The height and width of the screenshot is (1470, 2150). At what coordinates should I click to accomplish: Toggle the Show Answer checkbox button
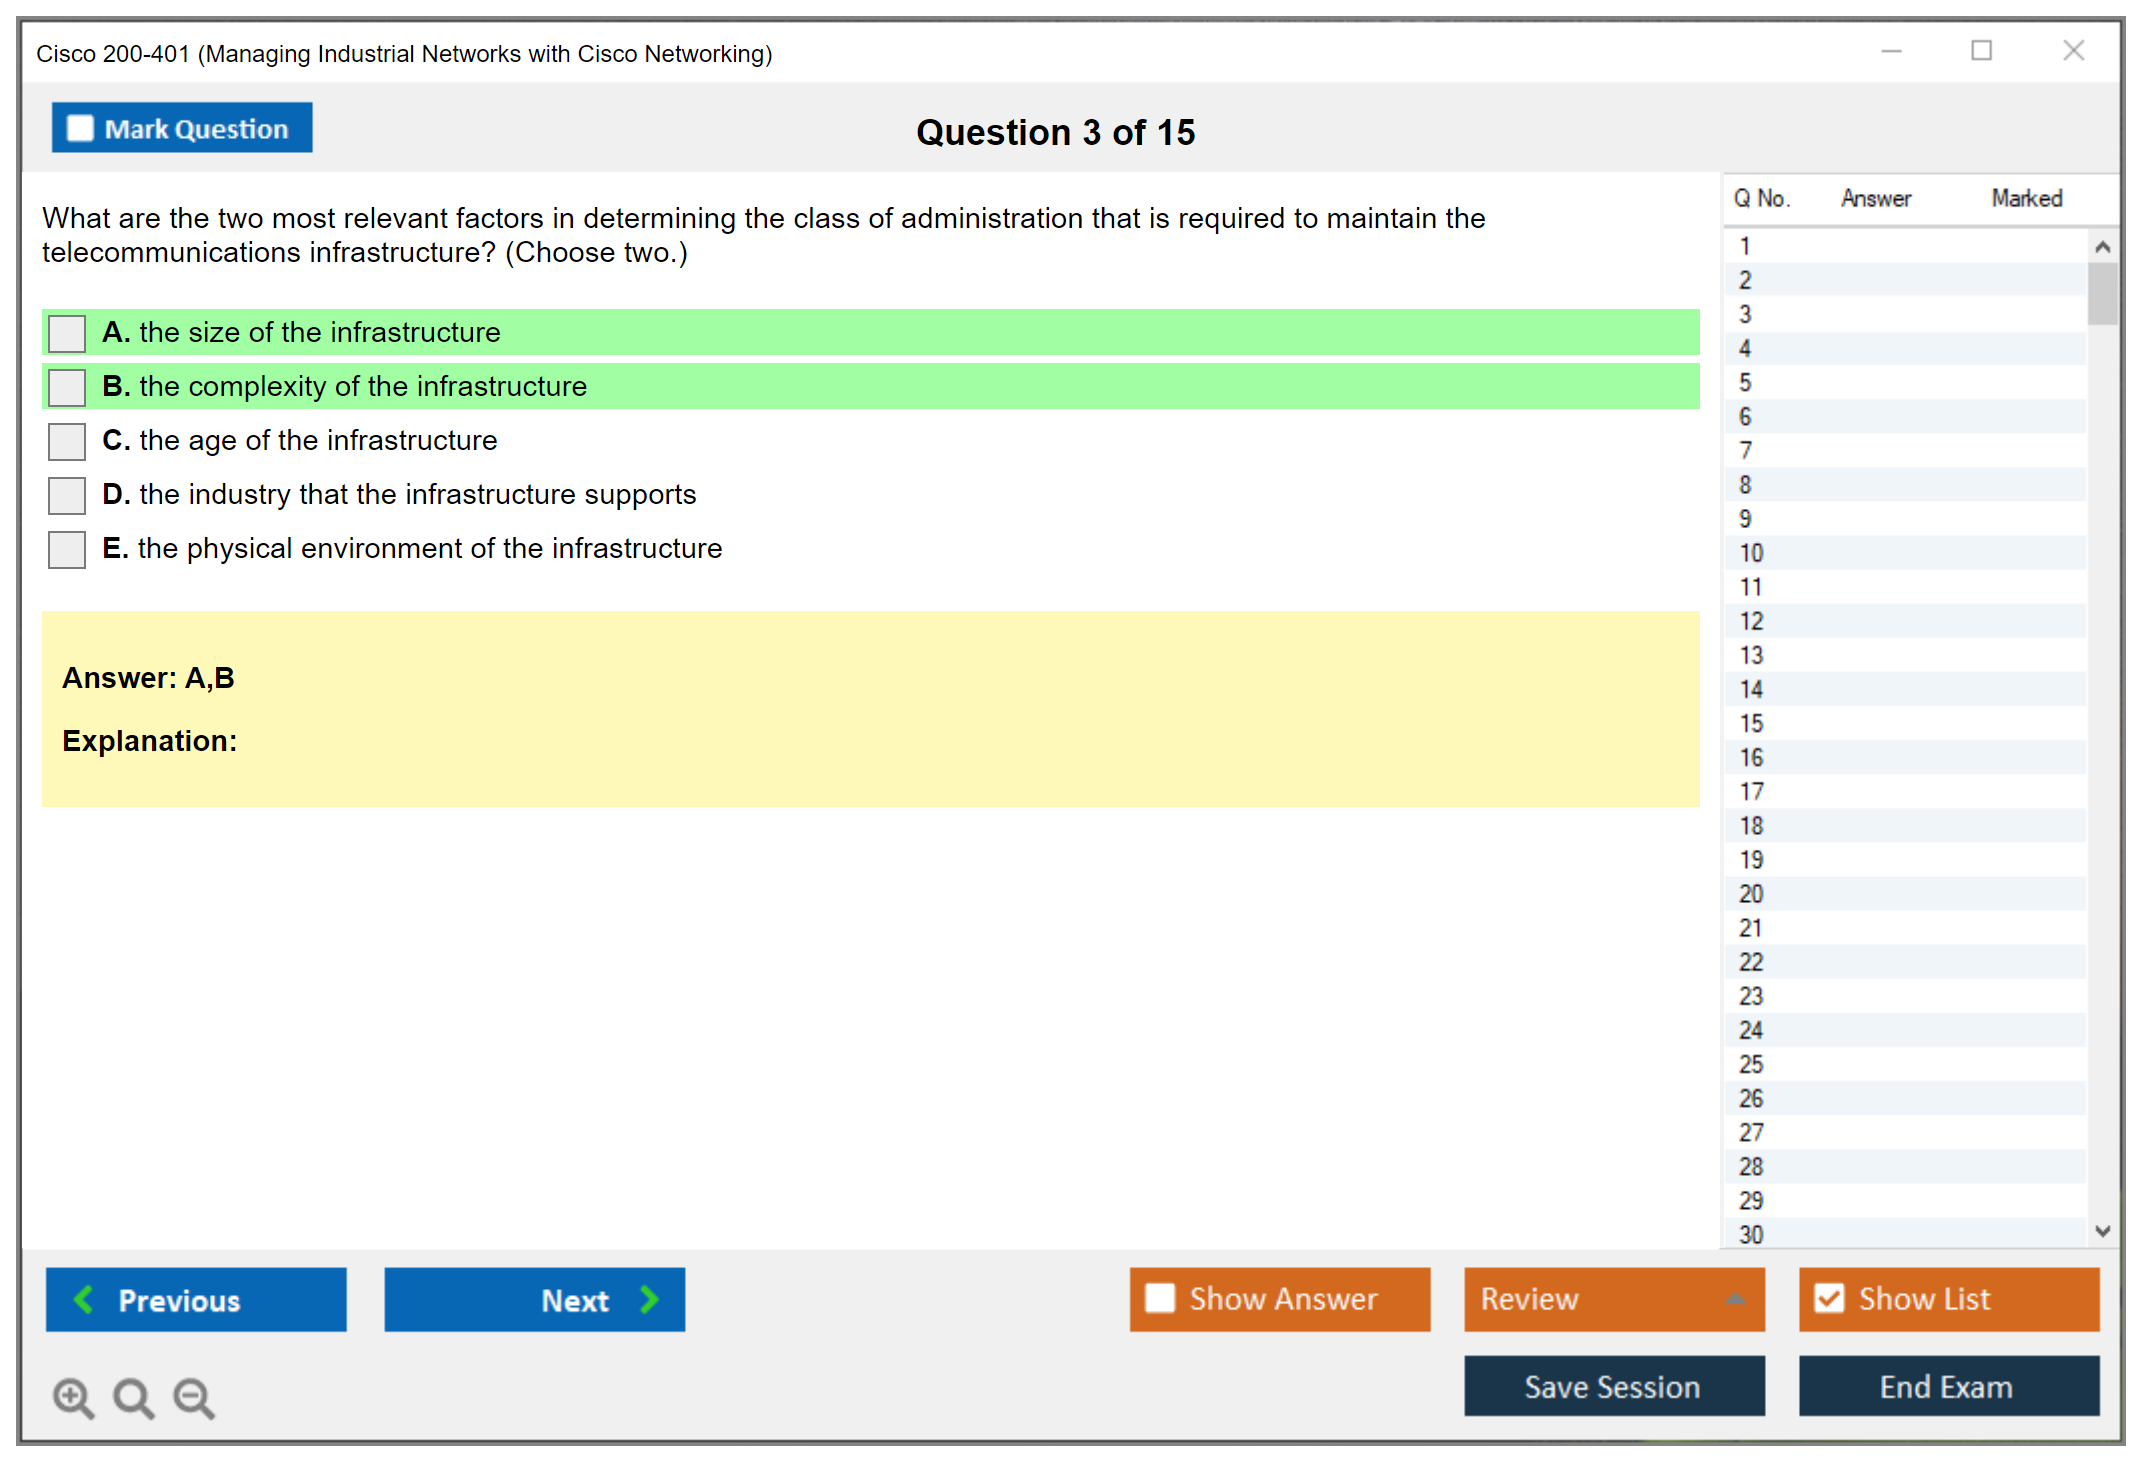pyautogui.click(x=1161, y=1298)
